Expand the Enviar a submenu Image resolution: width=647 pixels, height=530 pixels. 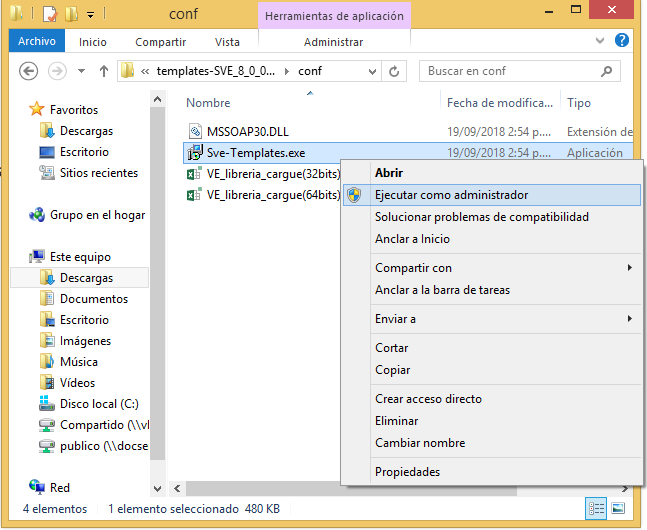492,319
